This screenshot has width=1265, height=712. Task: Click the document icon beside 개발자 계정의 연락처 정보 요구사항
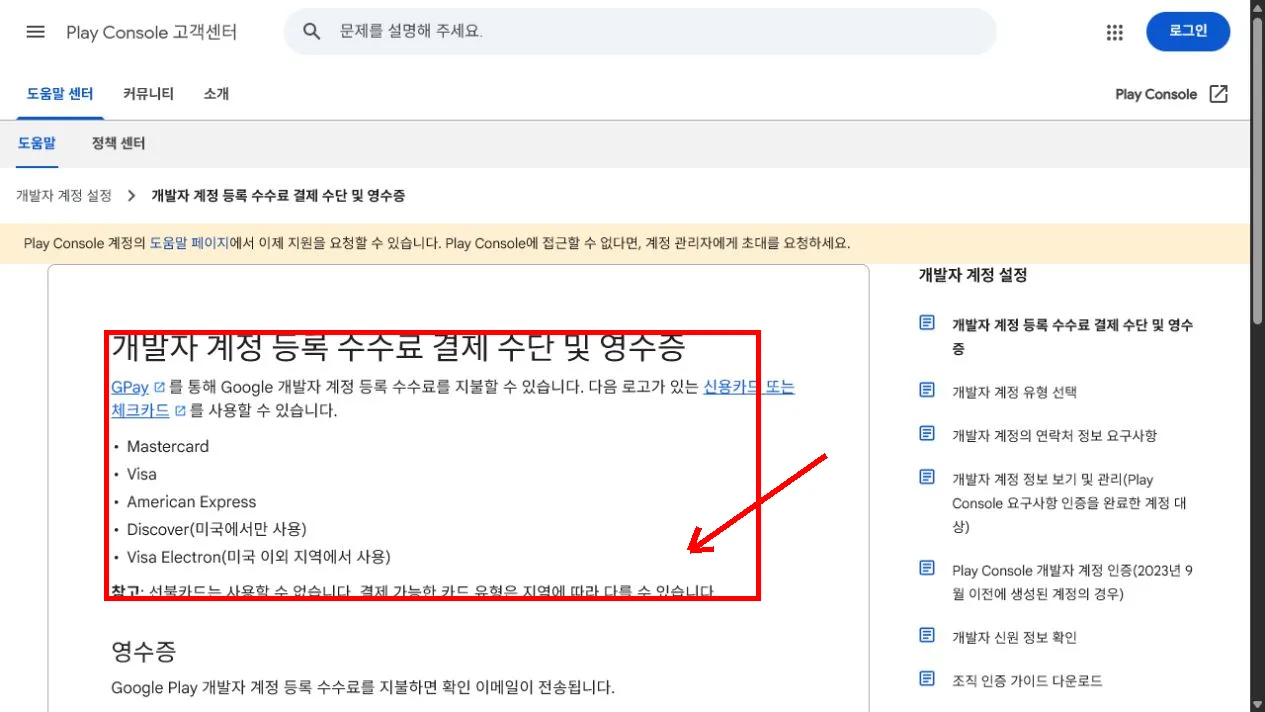pyautogui.click(x=927, y=434)
